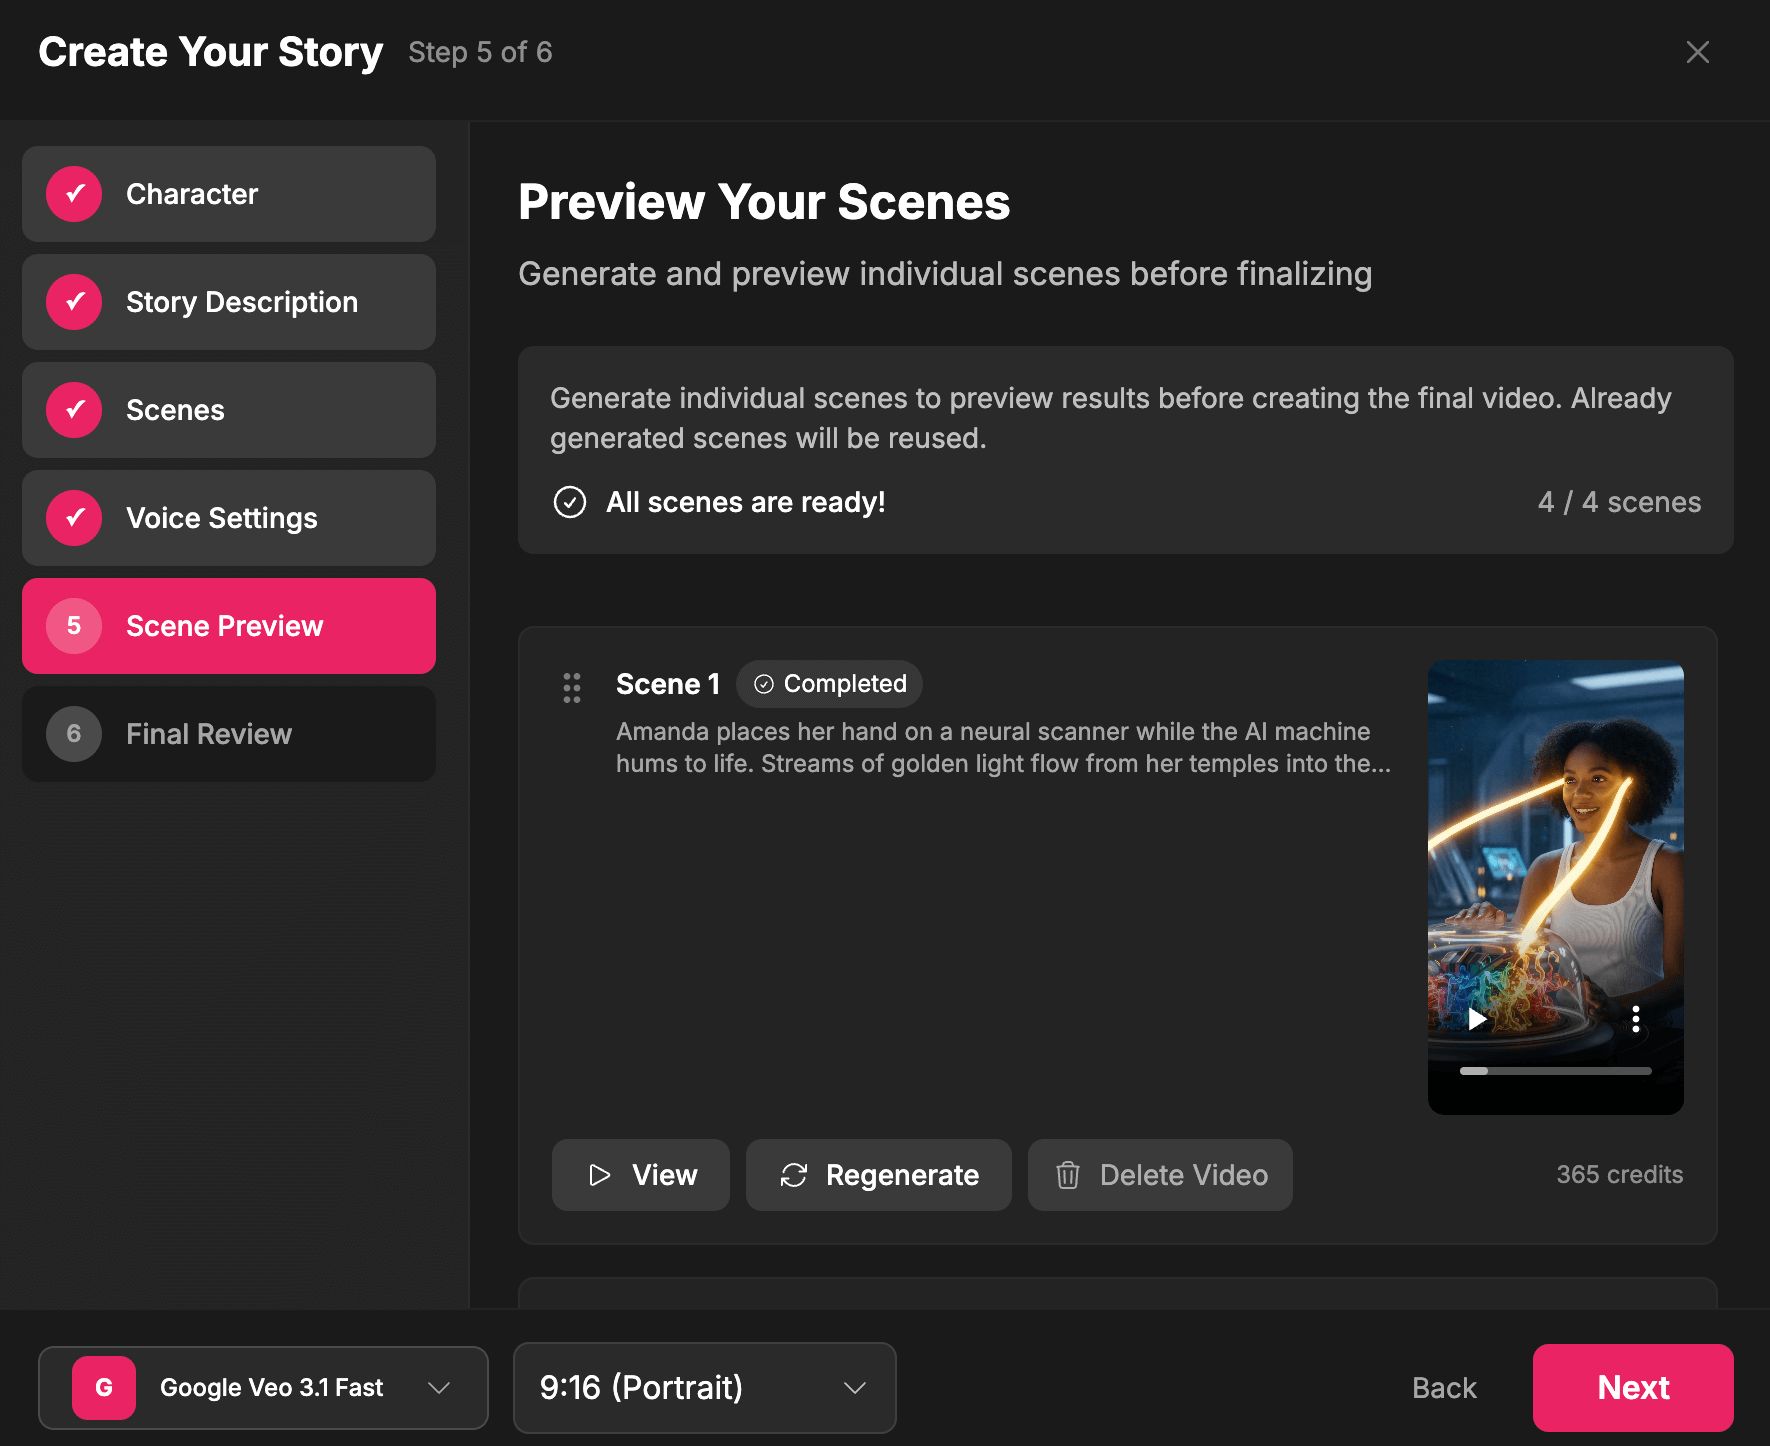The height and width of the screenshot is (1446, 1770).
Task: Click the Scene 1 title
Action: 668,684
